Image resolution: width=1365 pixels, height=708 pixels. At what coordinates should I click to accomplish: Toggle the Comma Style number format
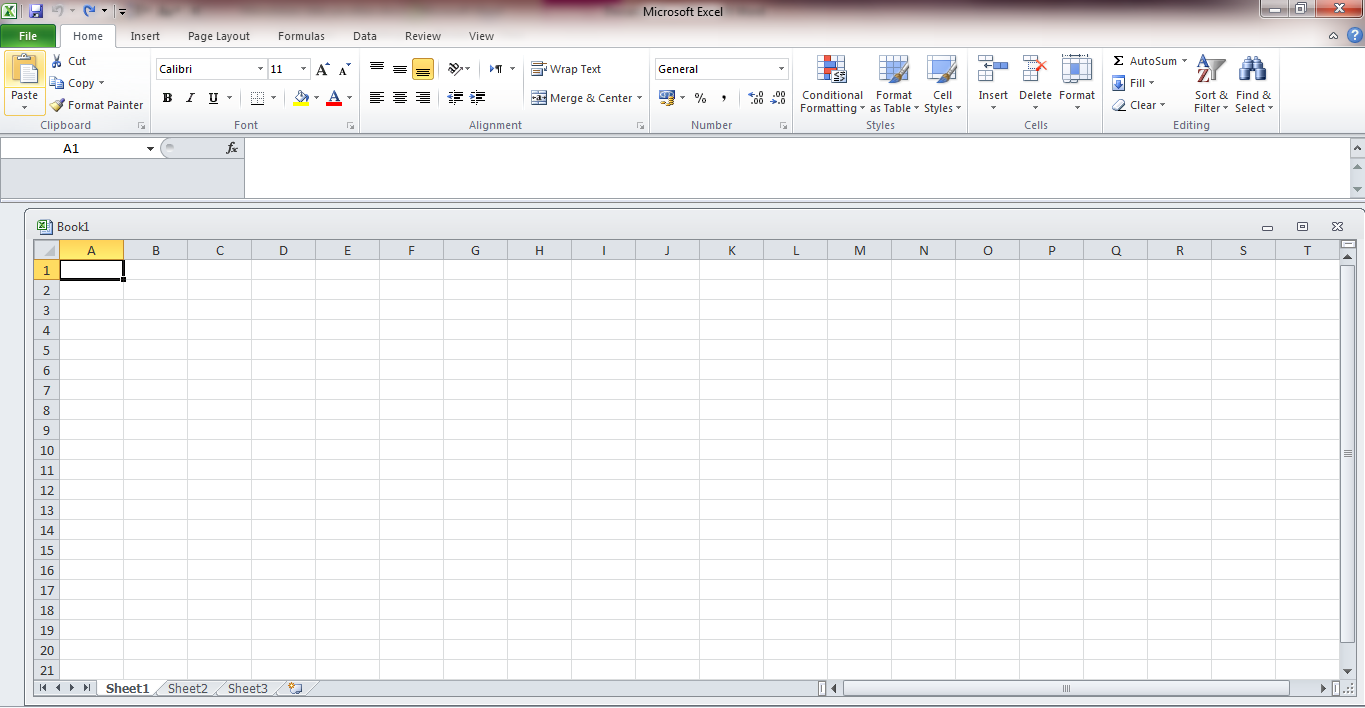(x=723, y=98)
